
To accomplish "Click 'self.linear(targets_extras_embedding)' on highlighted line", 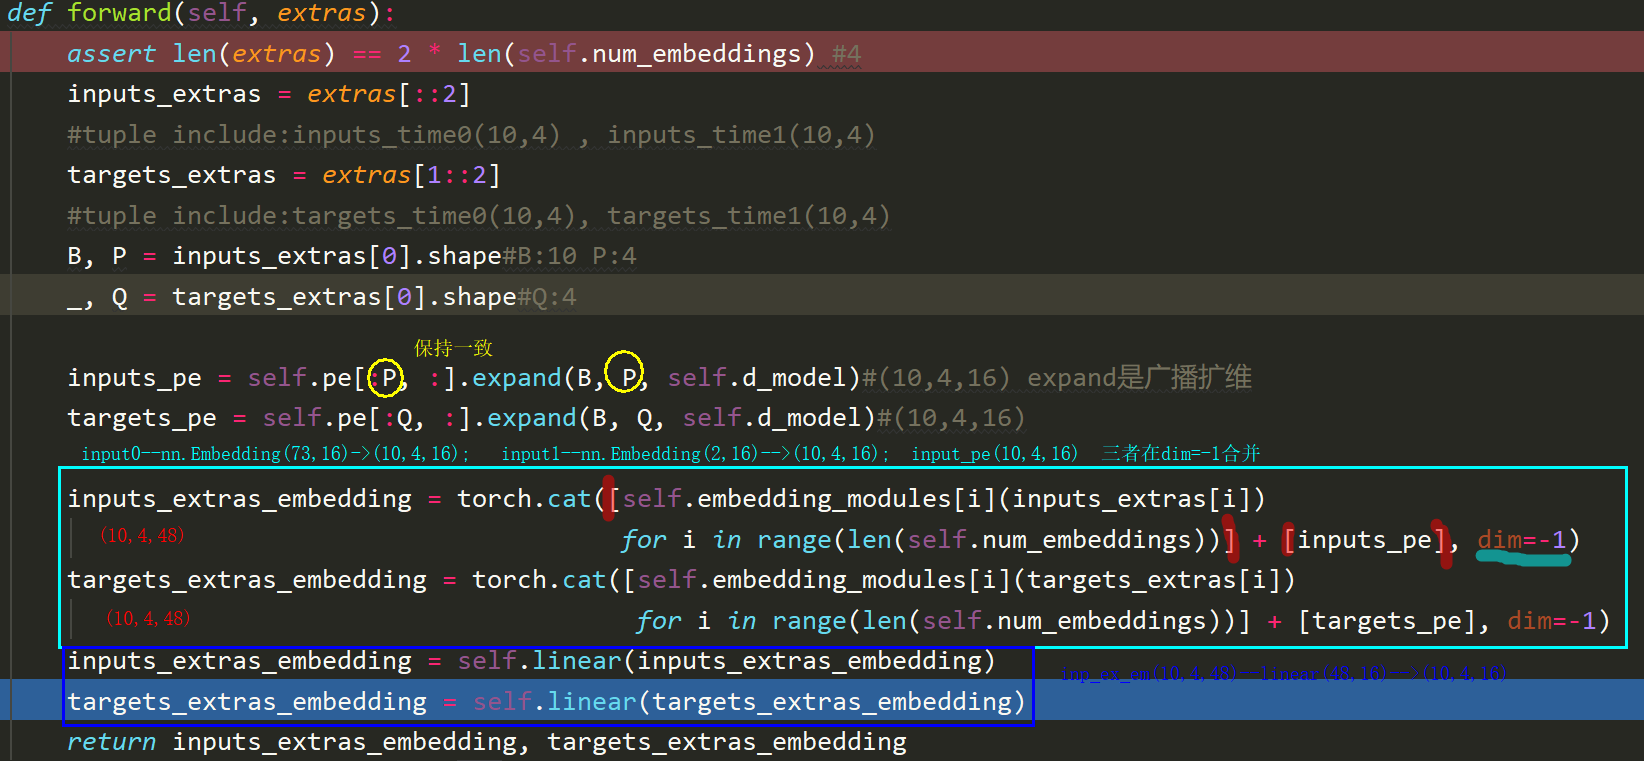I will tap(749, 702).
